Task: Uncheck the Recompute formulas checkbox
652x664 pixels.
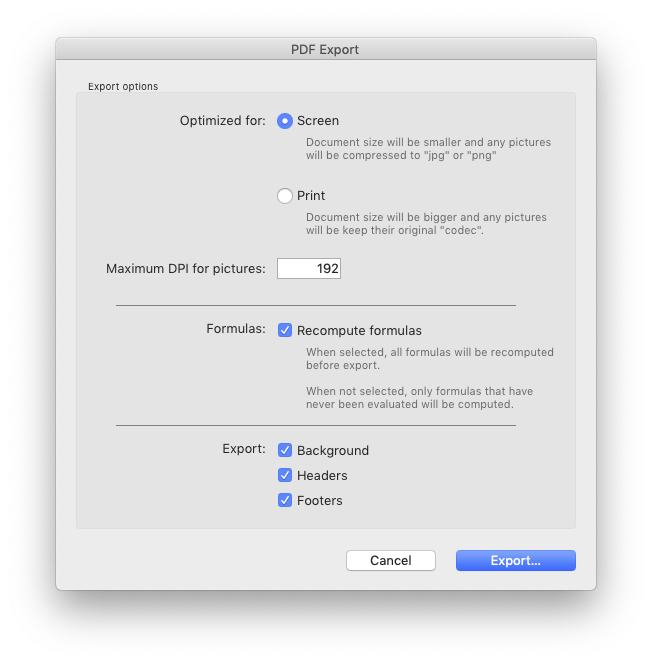Action: click(285, 330)
